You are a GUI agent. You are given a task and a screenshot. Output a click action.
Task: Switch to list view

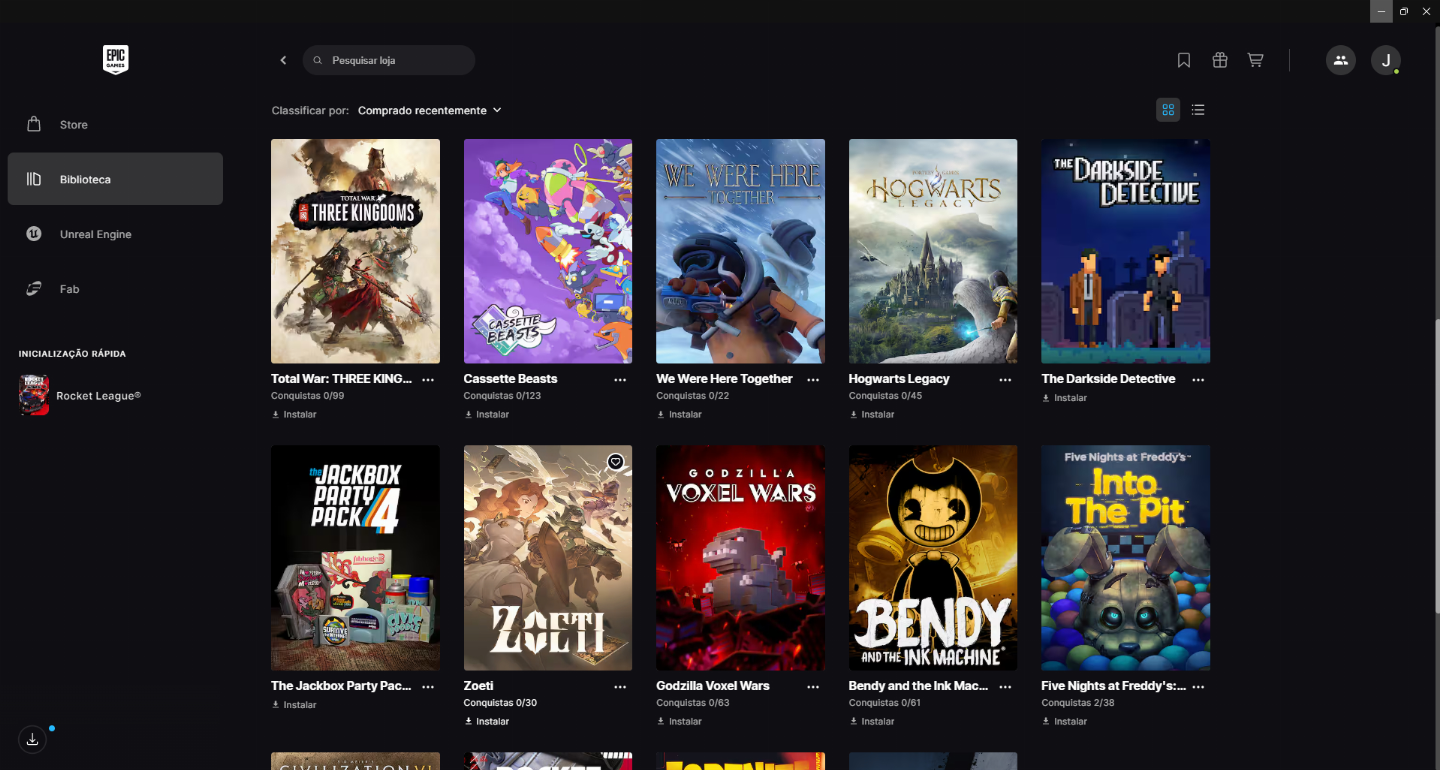1198,110
